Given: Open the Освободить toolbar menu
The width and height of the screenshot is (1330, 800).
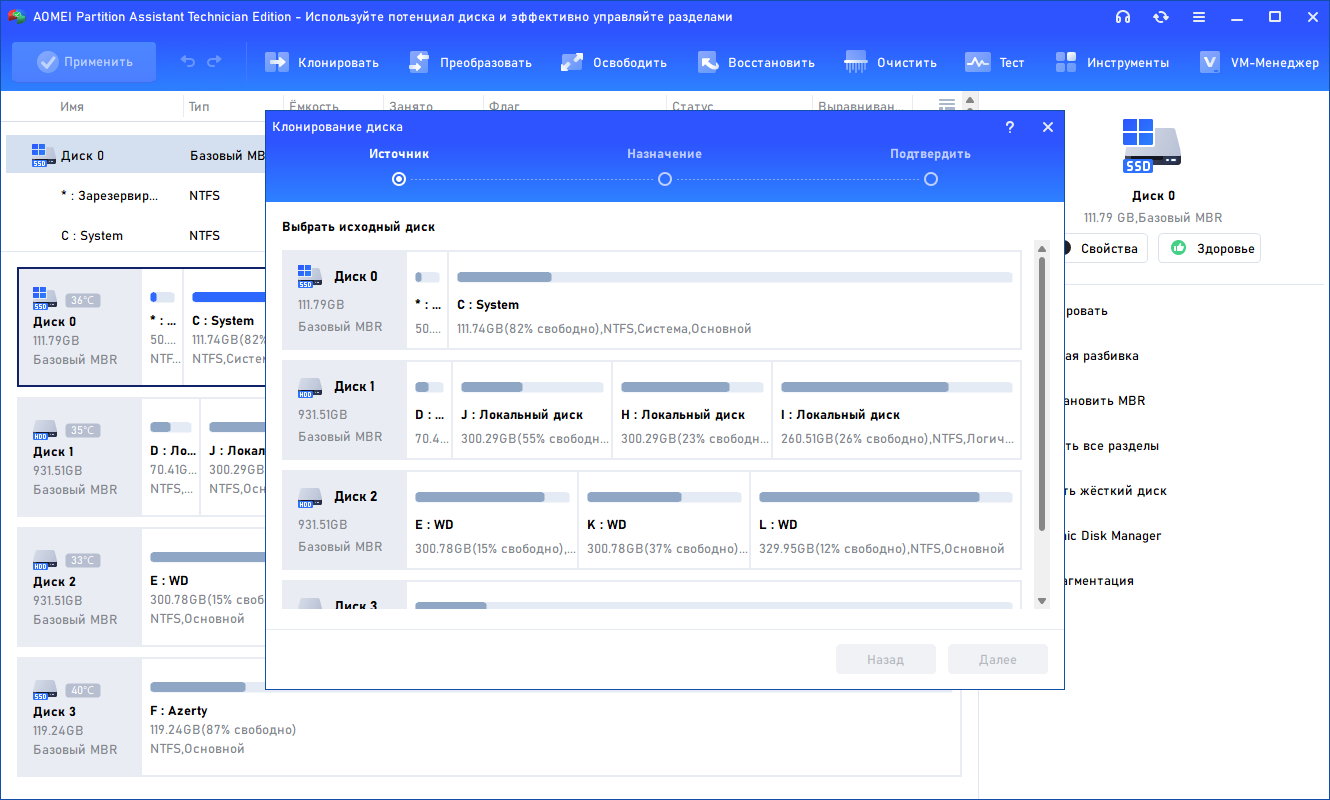Looking at the screenshot, I should (614, 62).
